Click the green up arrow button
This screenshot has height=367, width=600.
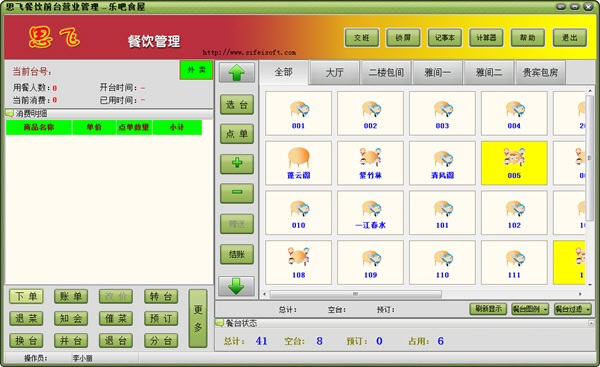click(x=236, y=72)
